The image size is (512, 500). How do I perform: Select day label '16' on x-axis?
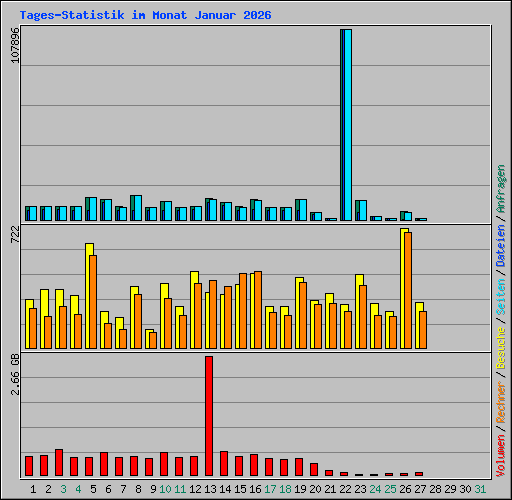click(x=255, y=489)
